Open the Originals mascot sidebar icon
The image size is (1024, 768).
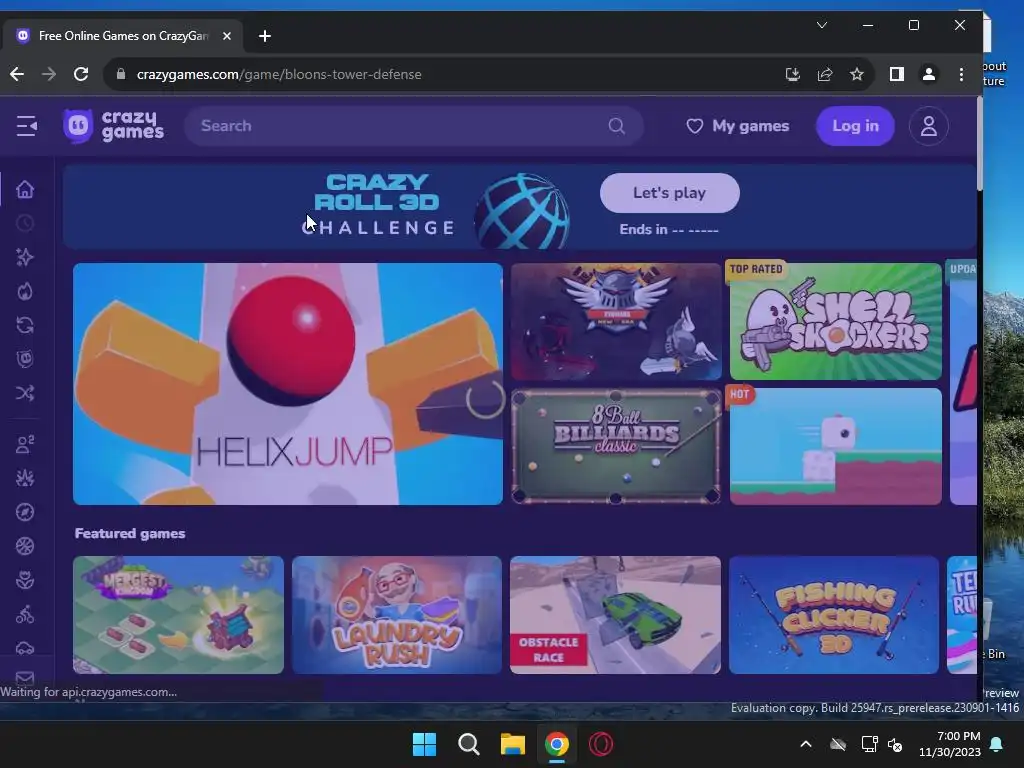click(x=25, y=359)
